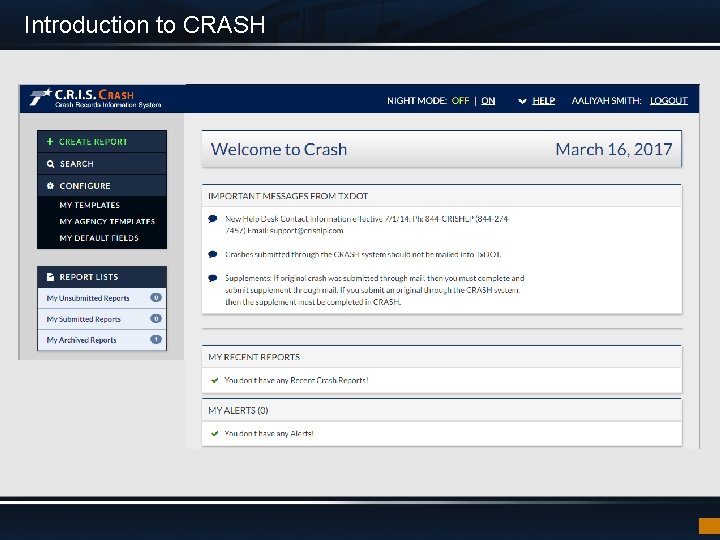The height and width of the screenshot is (540, 720).
Task: Open My Unsubmitted Reports list
Action: coord(102,298)
